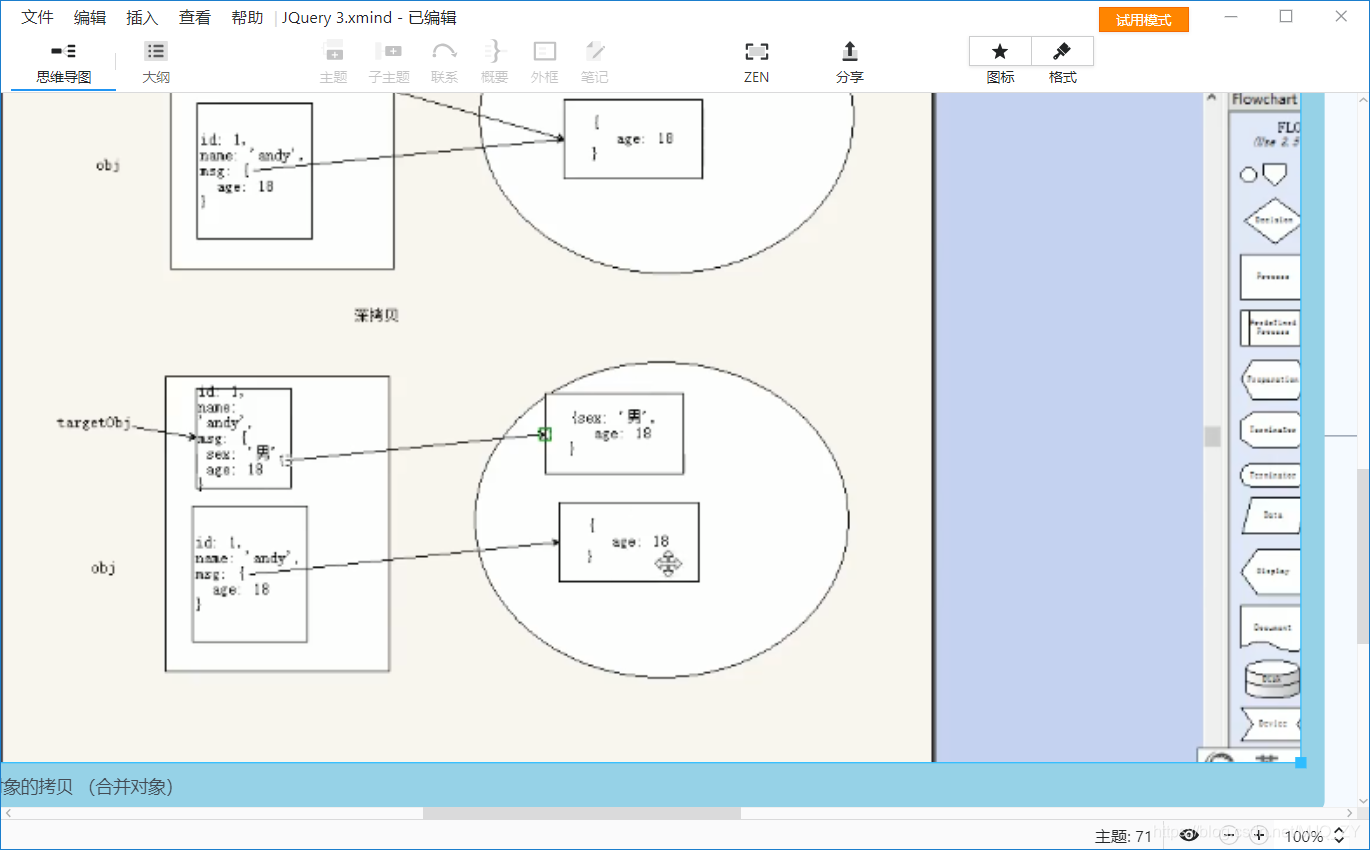
Task: Click the targetObj label in the diagram
Action: click(x=94, y=423)
